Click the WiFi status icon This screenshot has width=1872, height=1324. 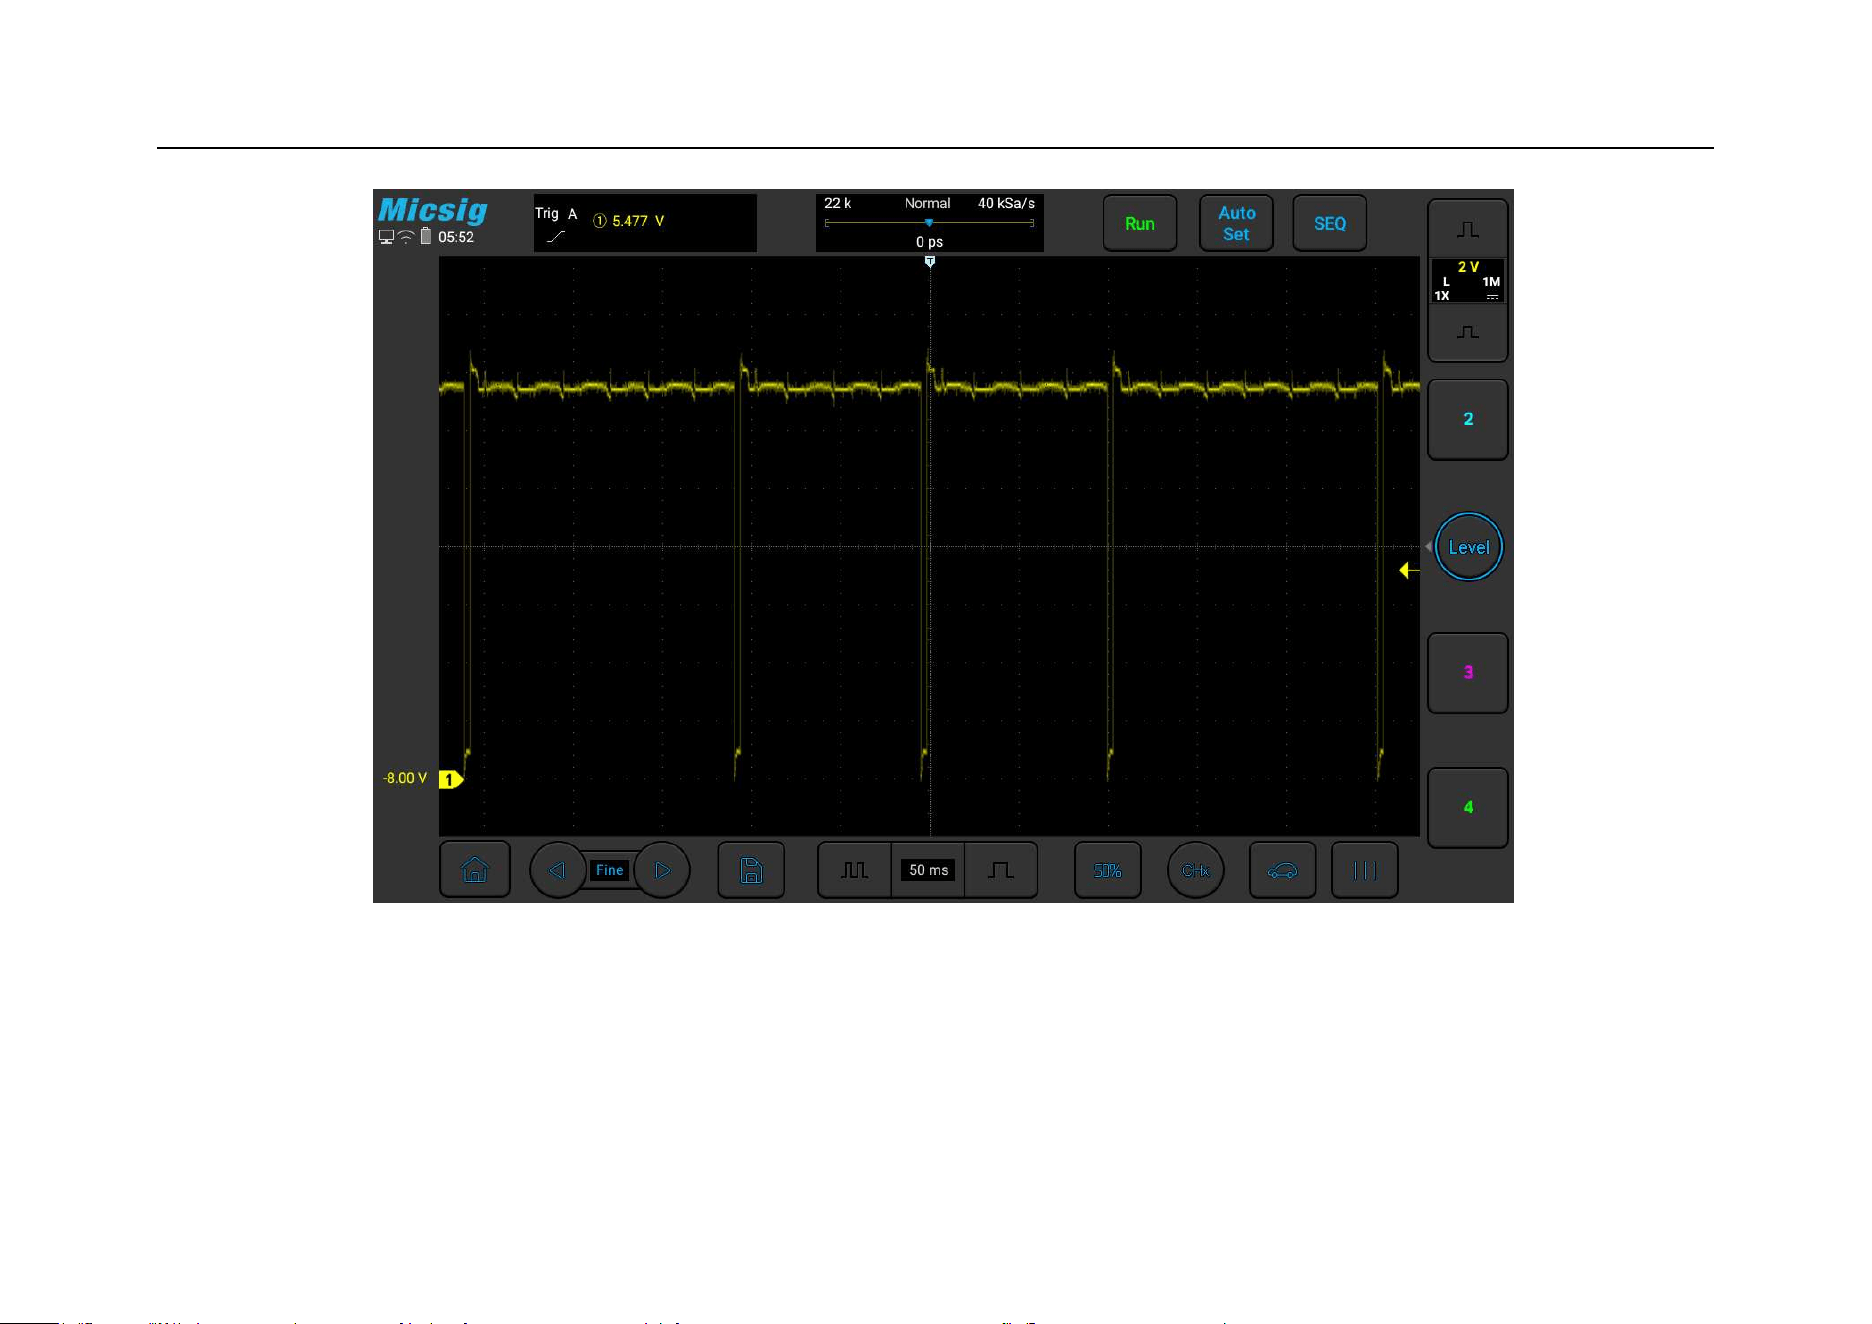[x=406, y=237]
